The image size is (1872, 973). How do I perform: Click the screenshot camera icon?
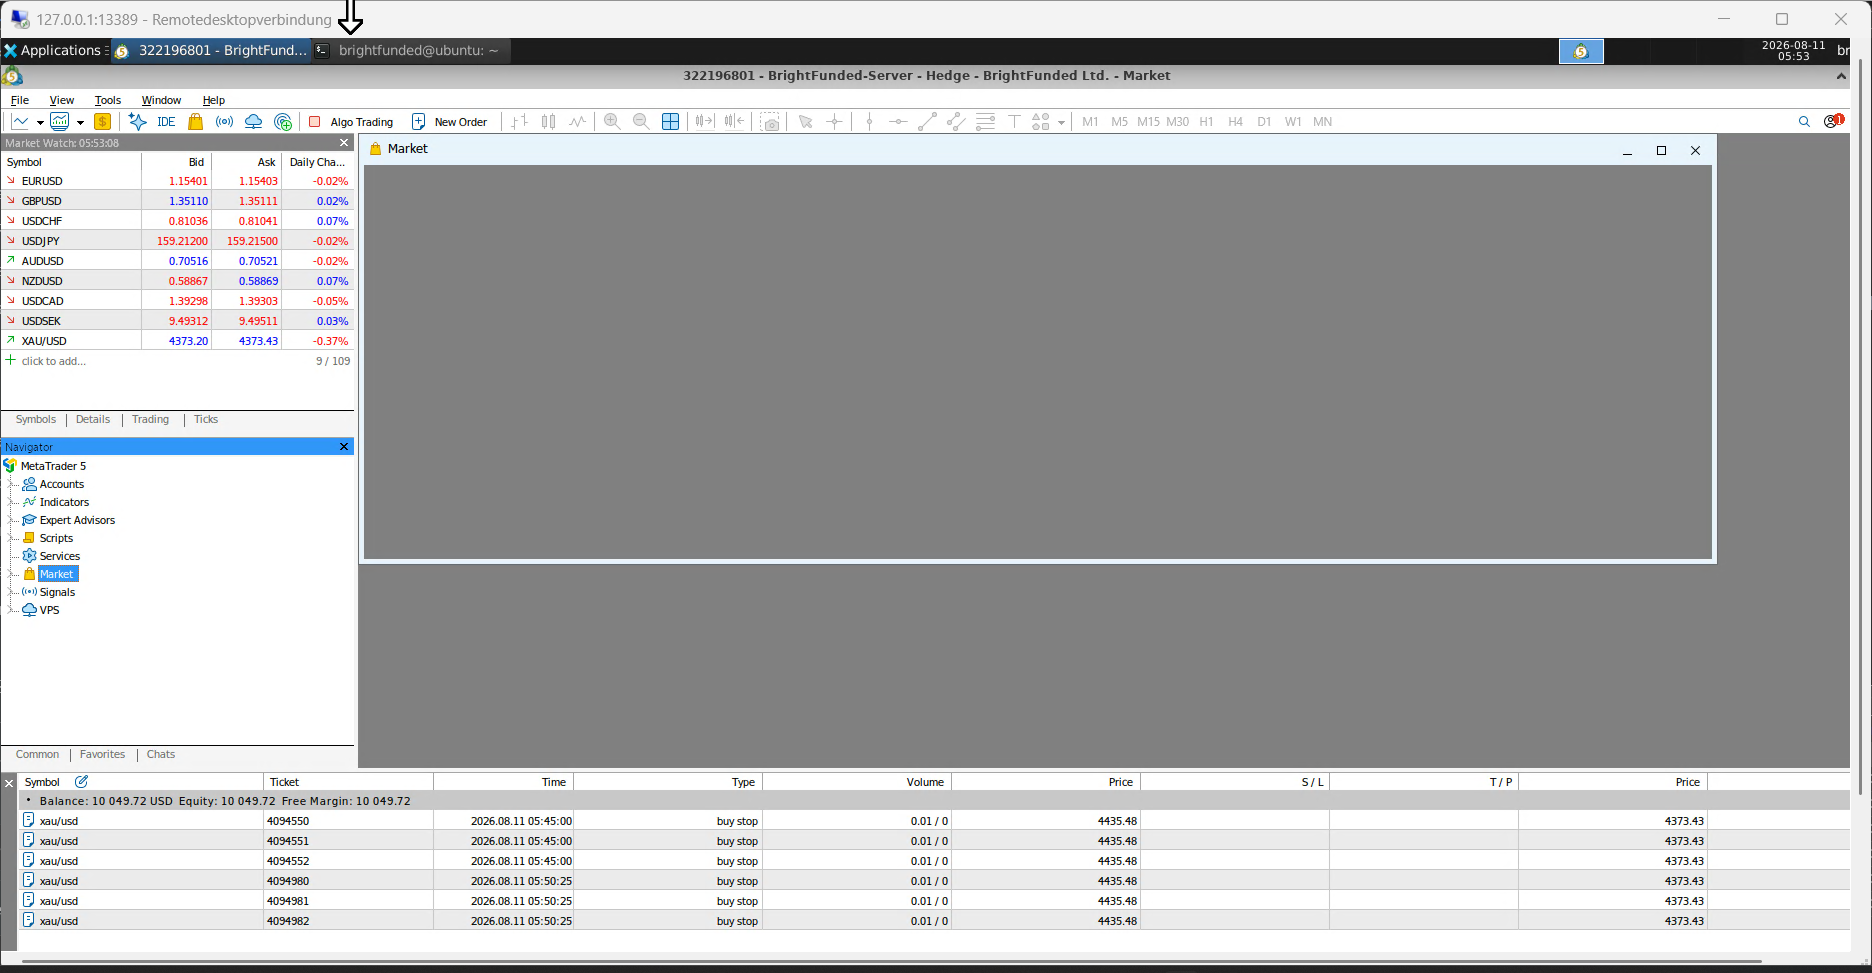[x=770, y=122]
